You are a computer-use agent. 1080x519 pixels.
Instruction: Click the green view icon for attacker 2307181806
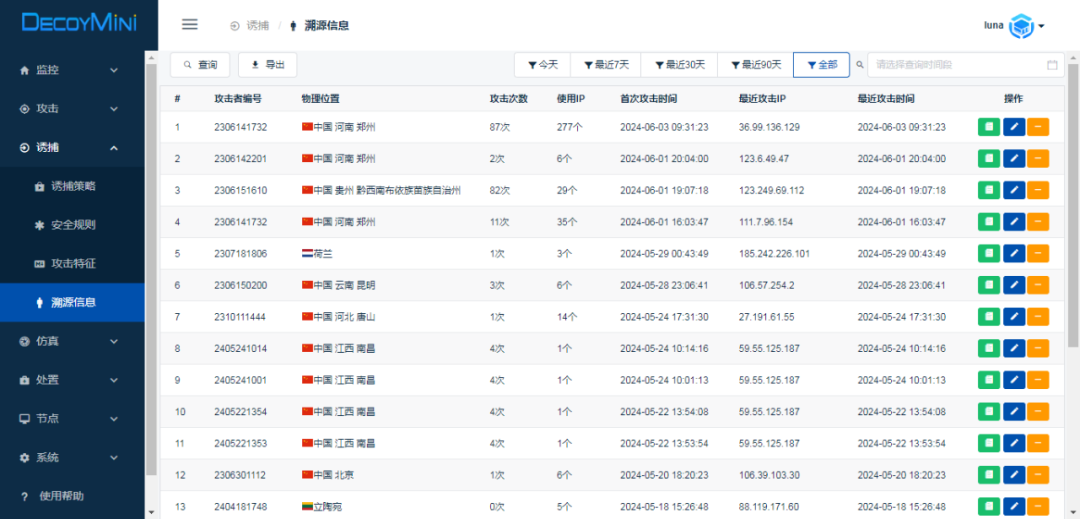tap(989, 254)
